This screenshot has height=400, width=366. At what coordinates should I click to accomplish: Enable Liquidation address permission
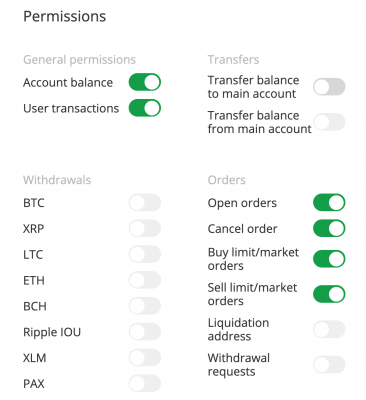point(329,329)
